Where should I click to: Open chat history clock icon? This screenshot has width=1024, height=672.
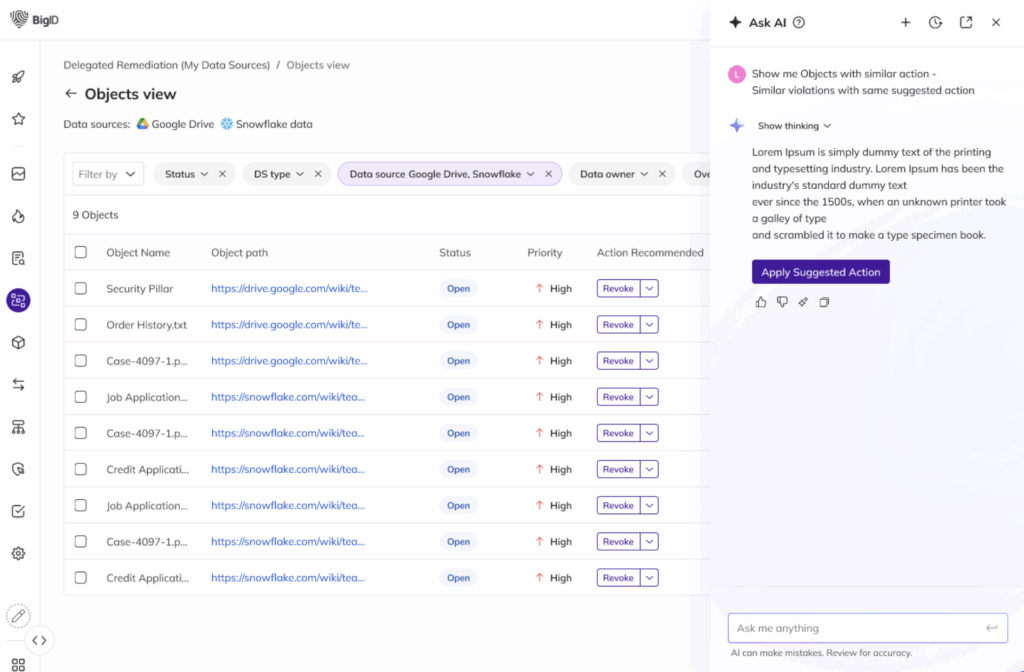pos(935,22)
